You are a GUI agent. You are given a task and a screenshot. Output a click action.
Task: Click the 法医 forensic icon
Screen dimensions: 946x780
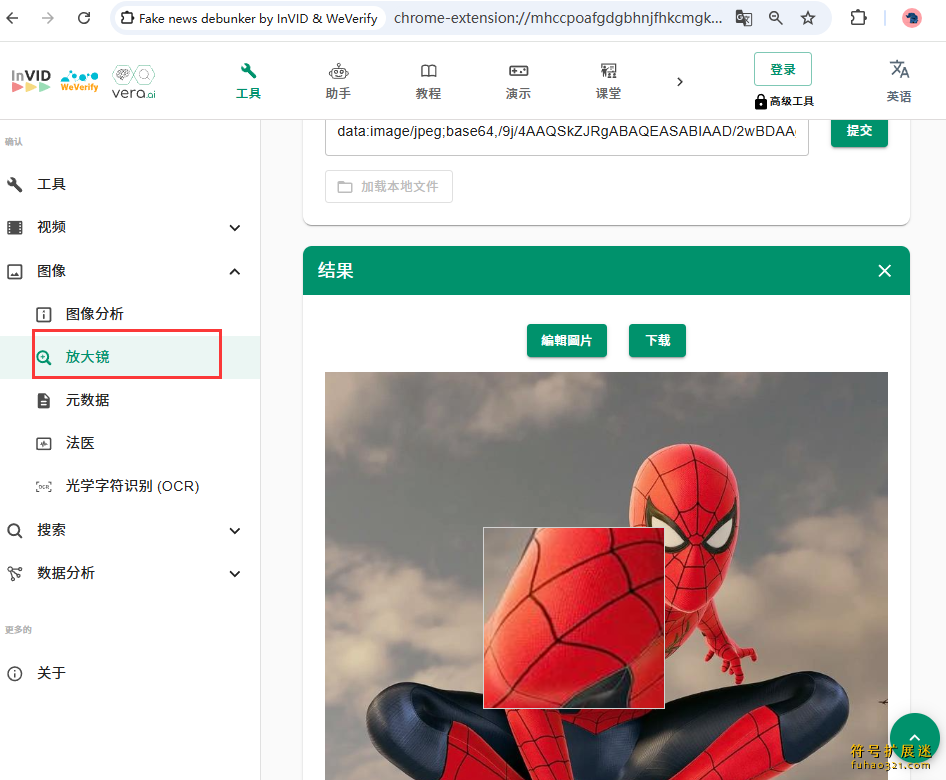(x=43, y=444)
